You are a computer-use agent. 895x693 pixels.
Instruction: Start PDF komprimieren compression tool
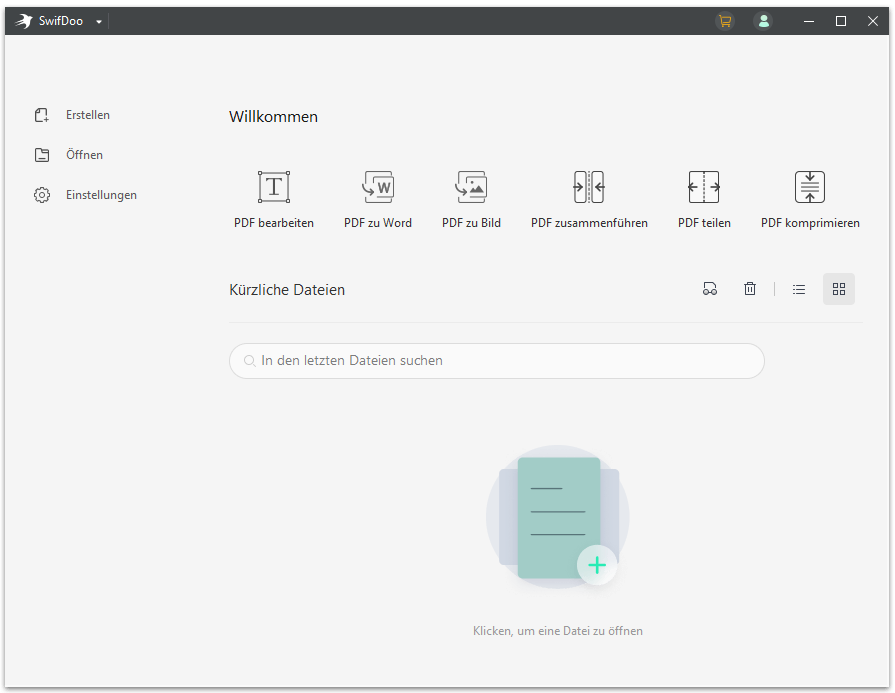click(810, 188)
